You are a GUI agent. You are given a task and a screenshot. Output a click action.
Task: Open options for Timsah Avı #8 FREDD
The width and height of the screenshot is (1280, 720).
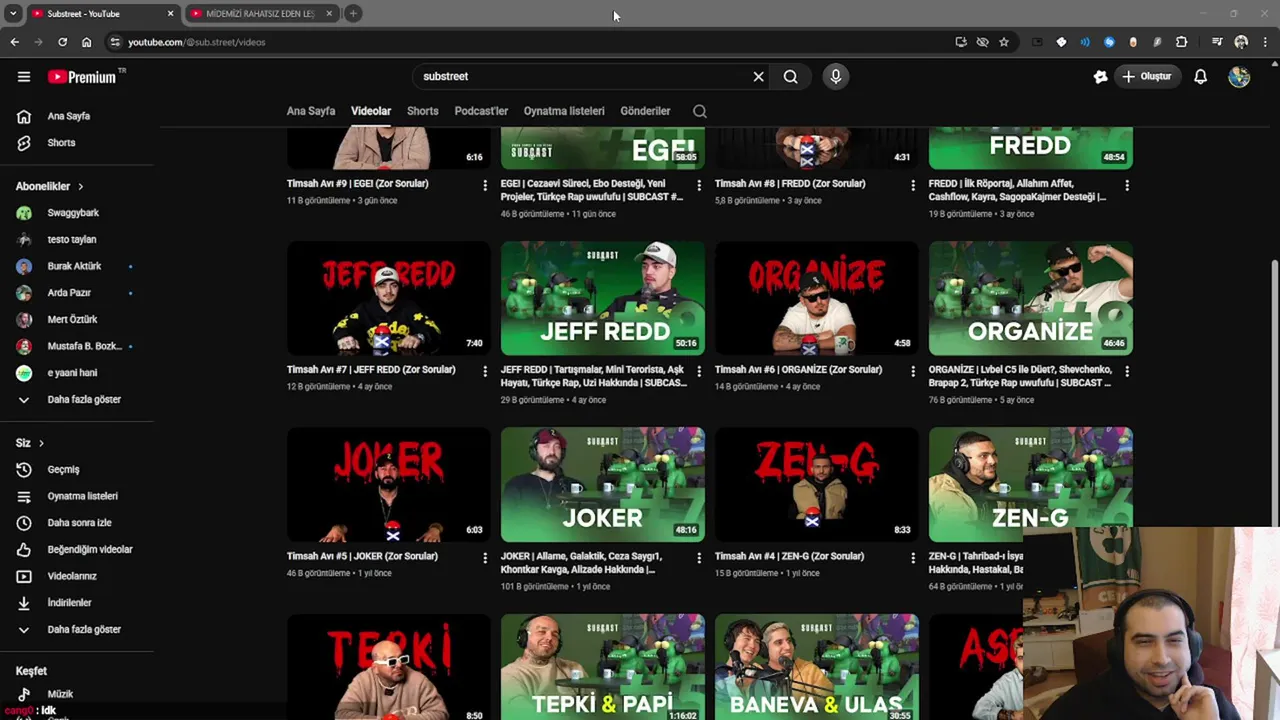[x=913, y=185]
